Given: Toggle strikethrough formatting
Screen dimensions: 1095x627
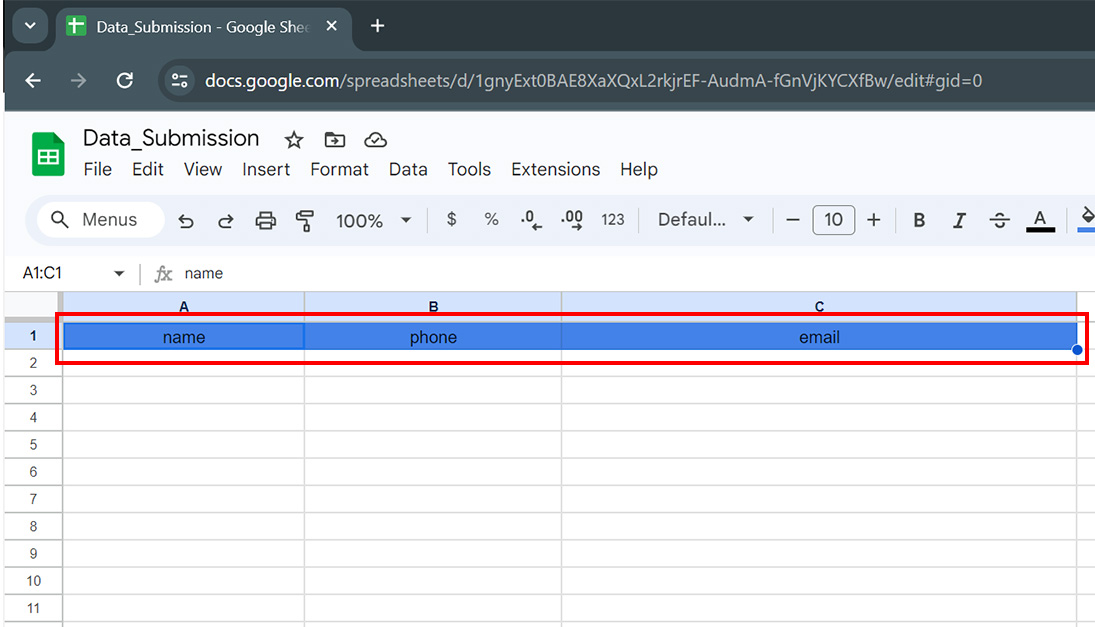Looking at the screenshot, I should point(999,220).
